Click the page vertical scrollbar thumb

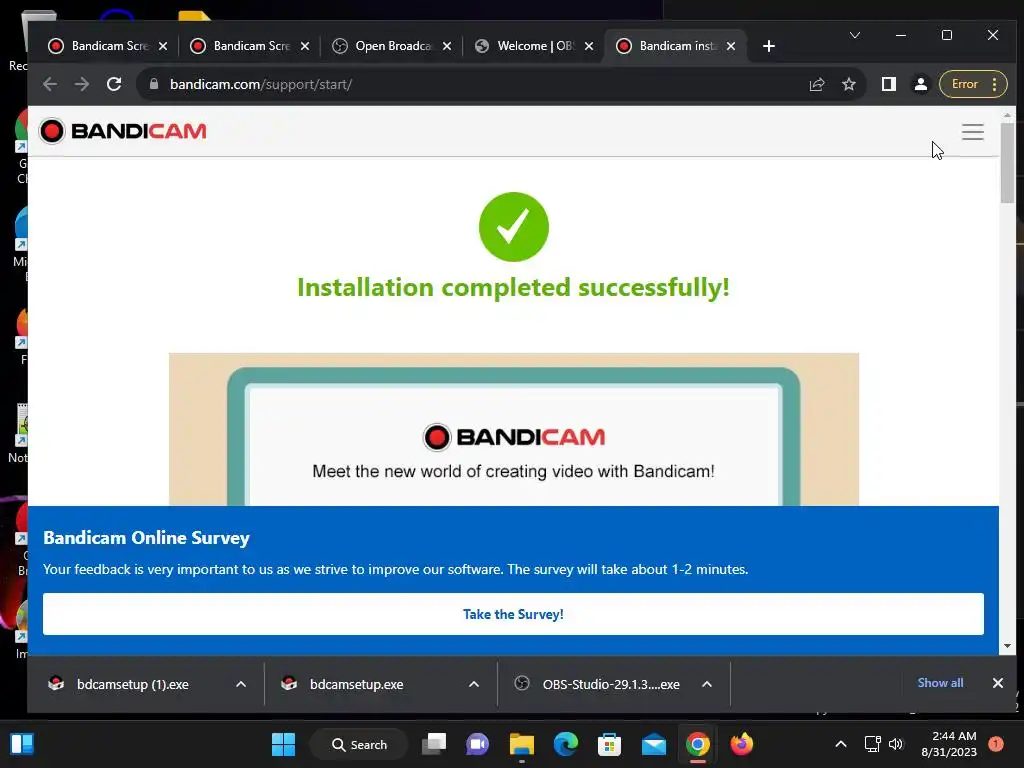click(x=1007, y=162)
